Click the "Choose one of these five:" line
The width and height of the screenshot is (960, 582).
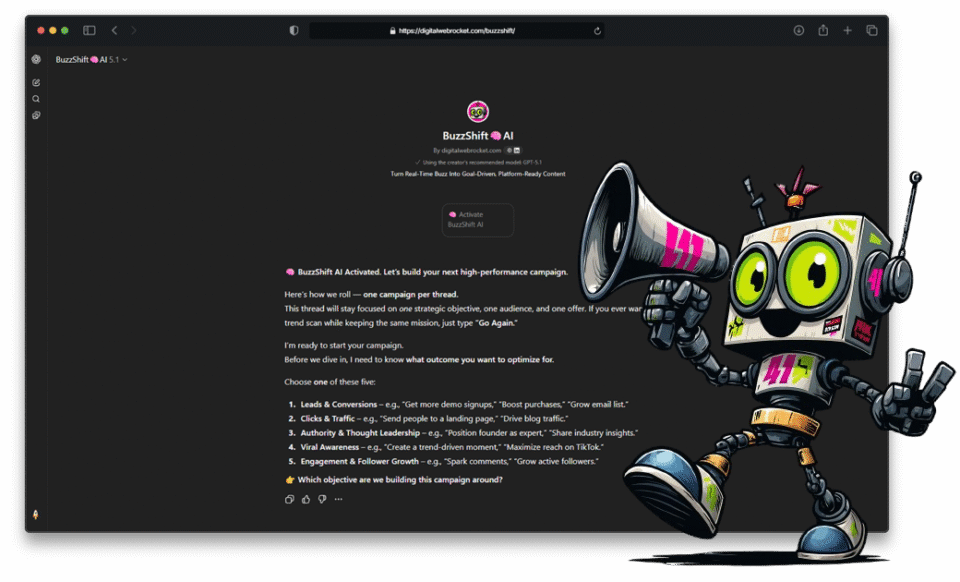click(329, 382)
